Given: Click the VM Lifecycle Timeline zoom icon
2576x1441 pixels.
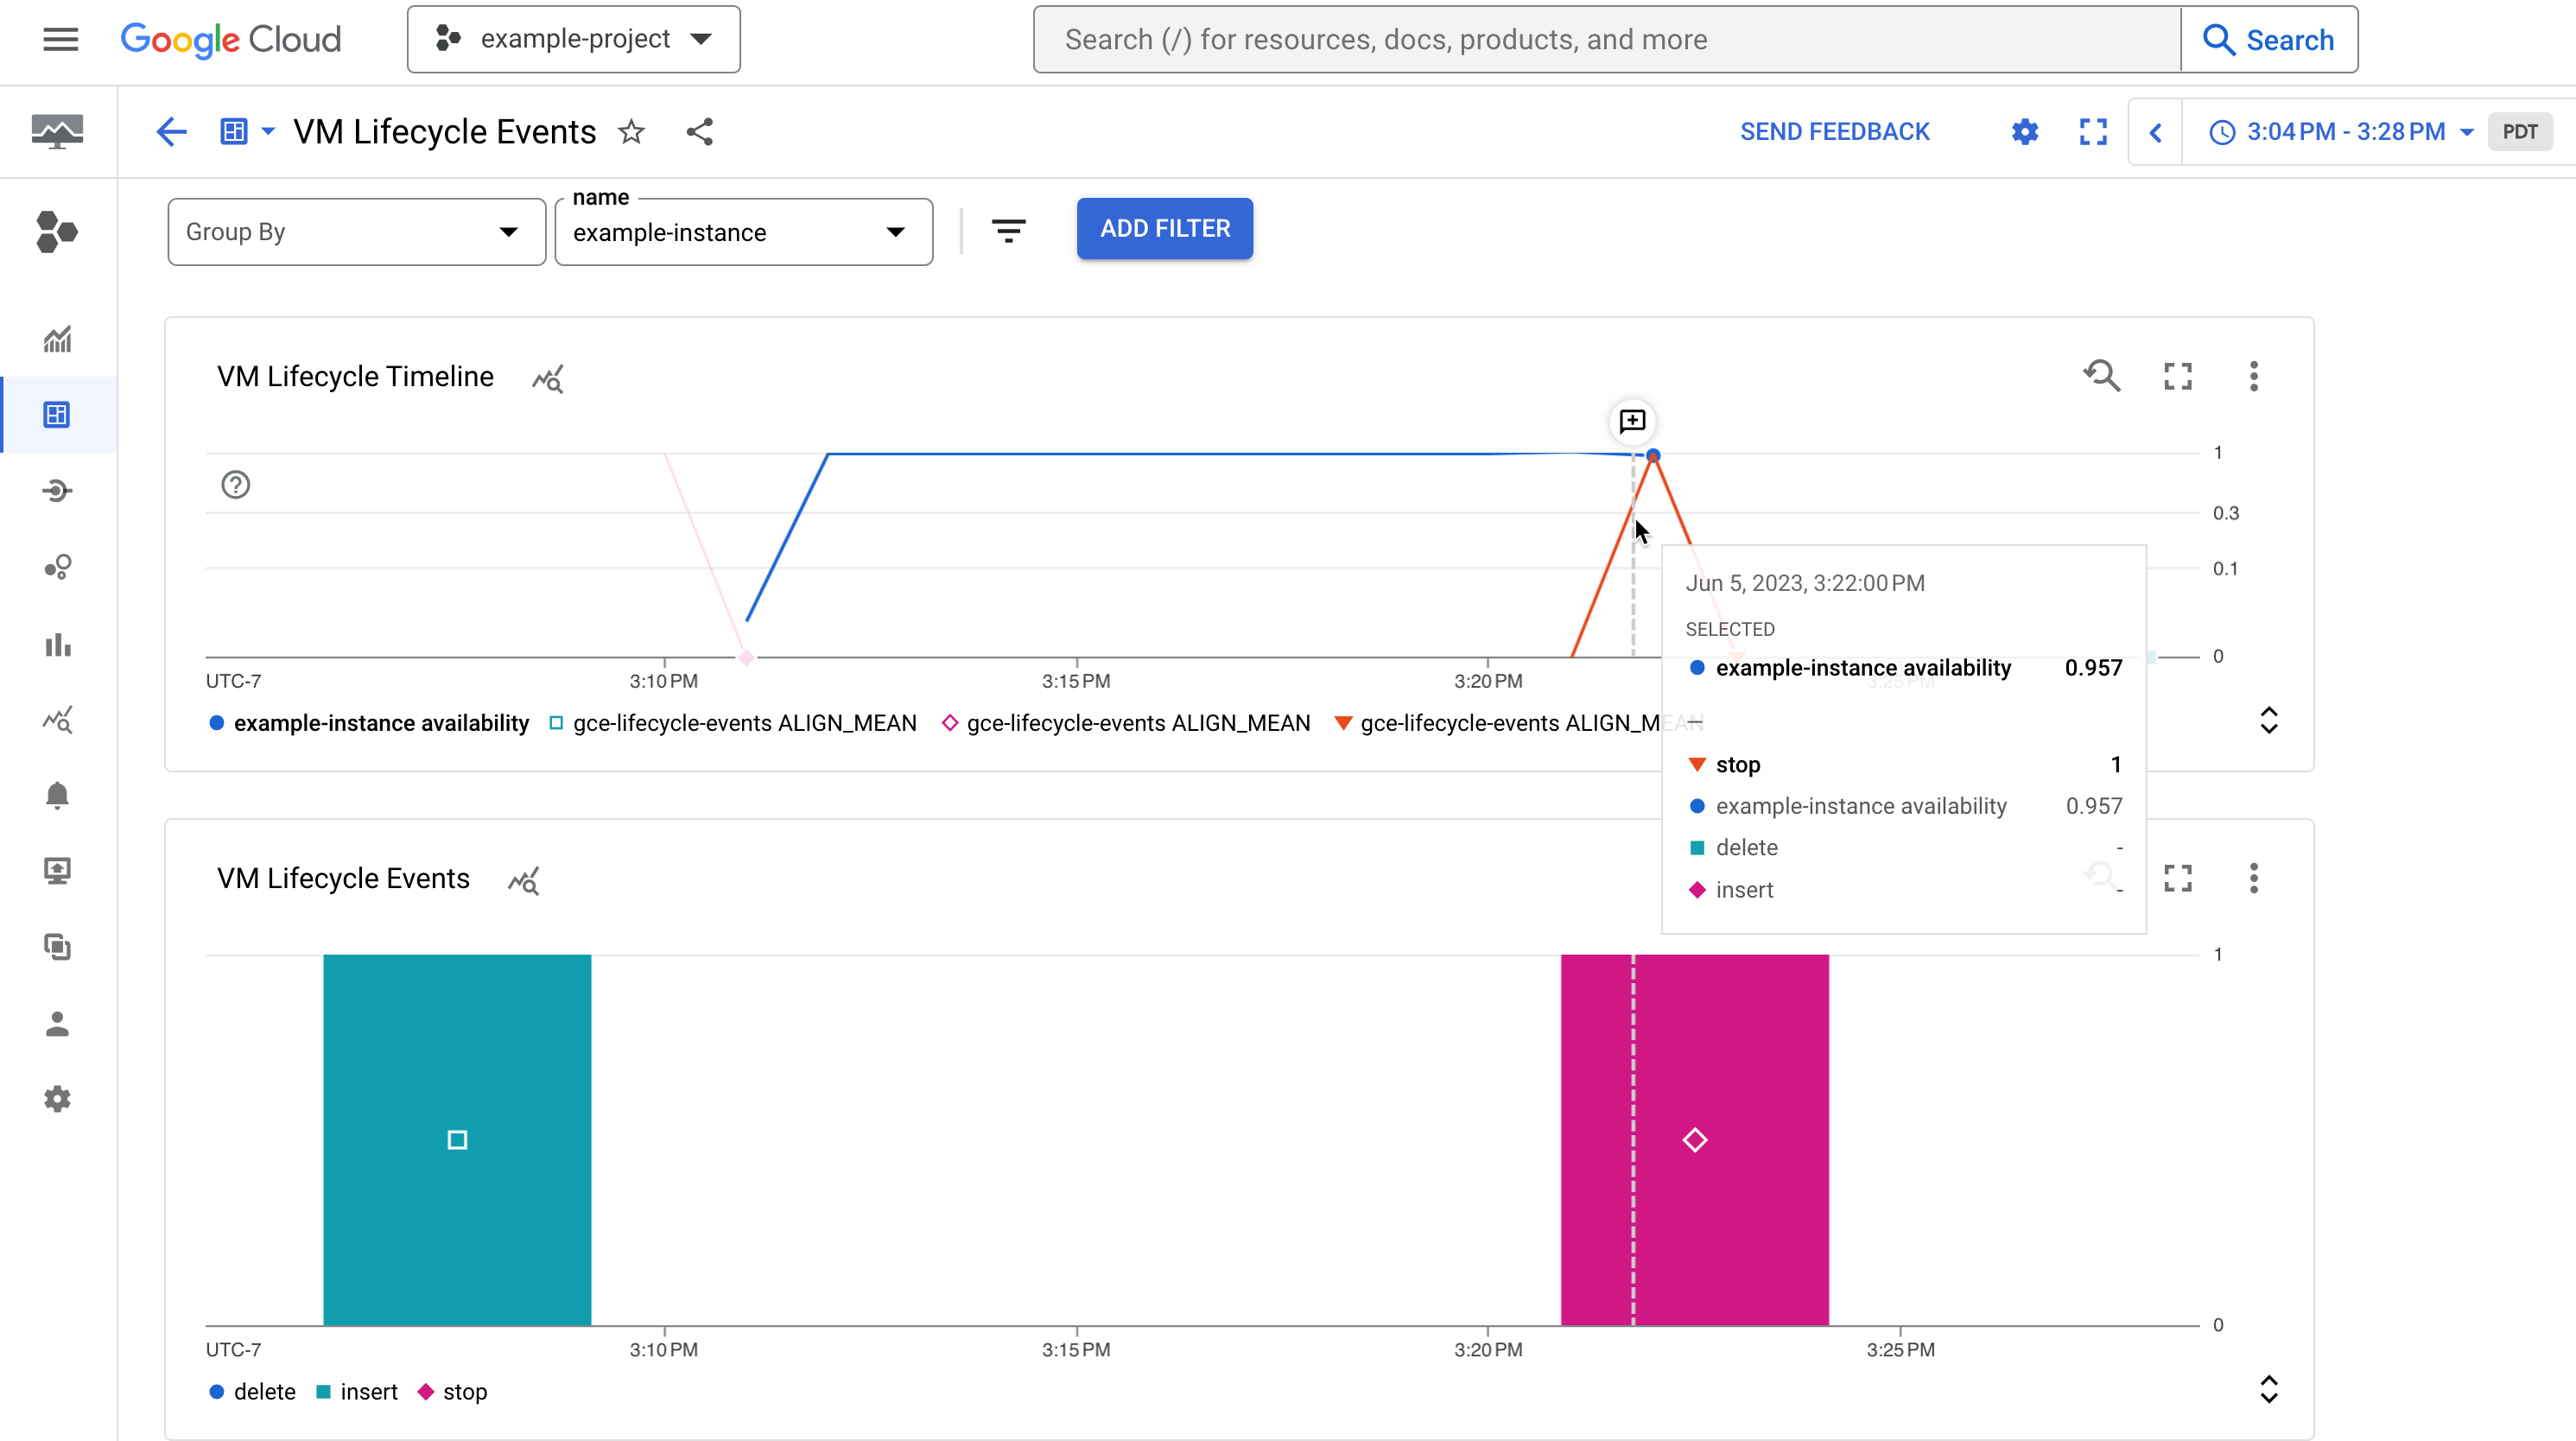Looking at the screenshot, I should 2102,375.
